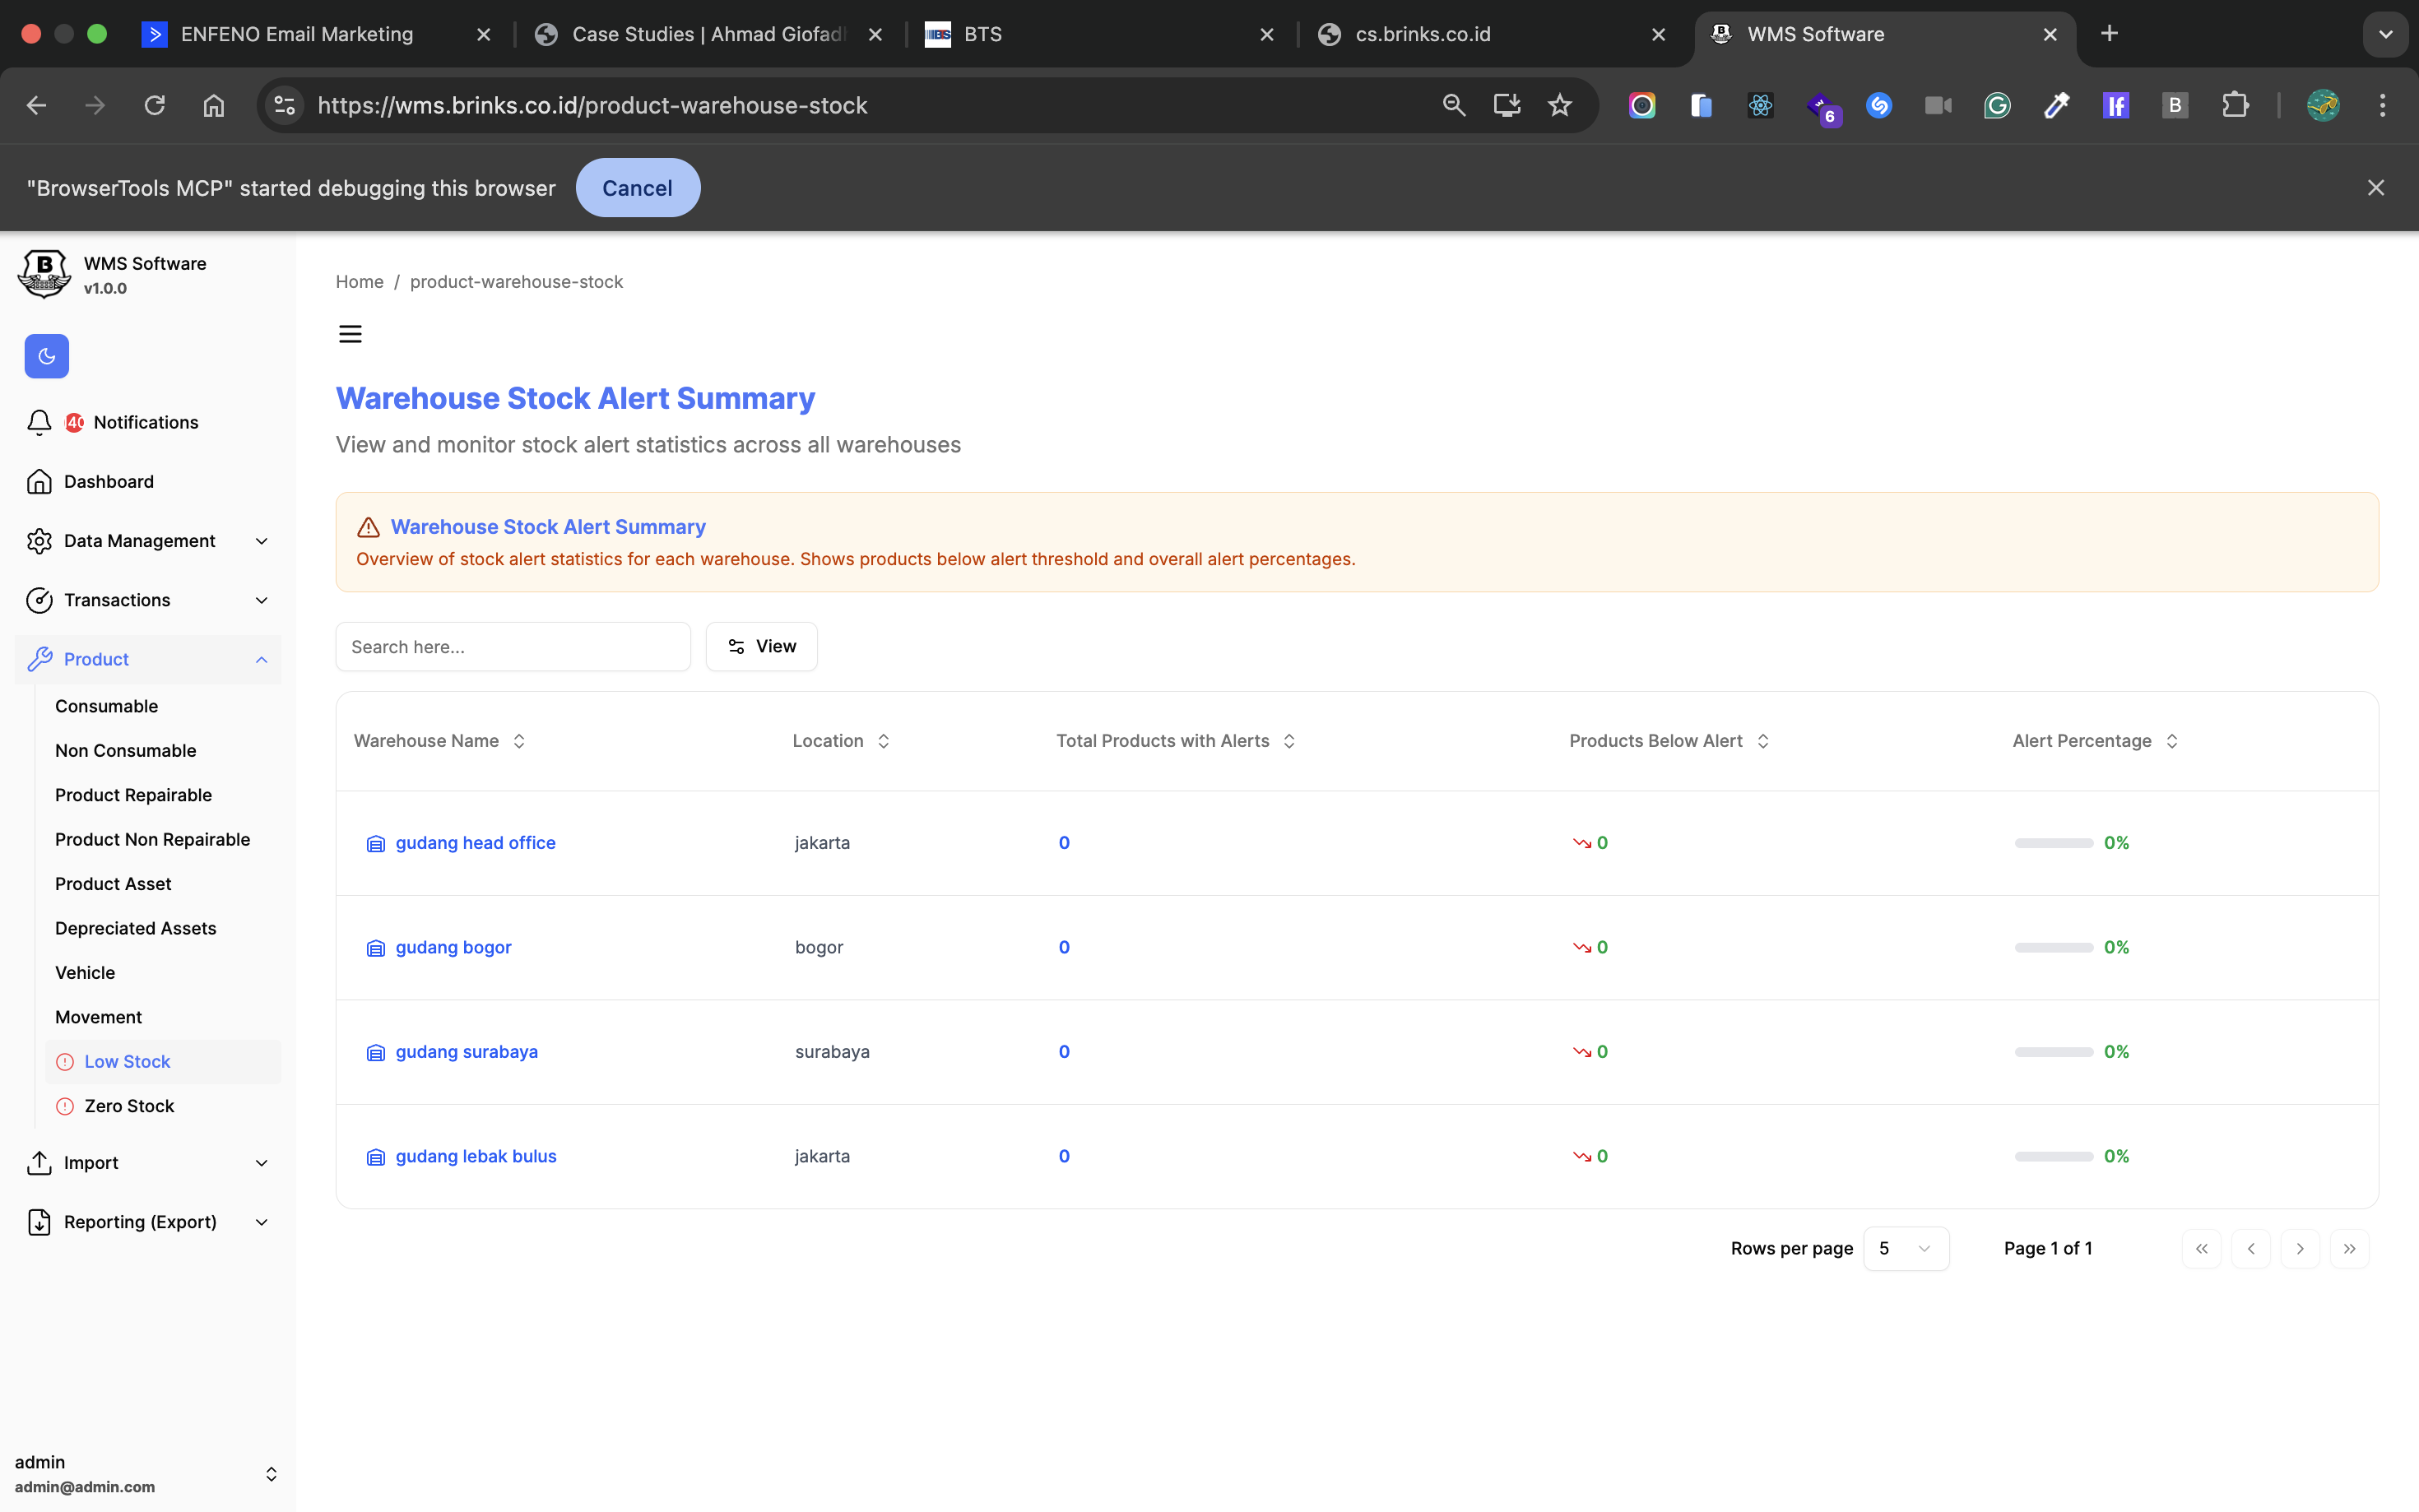This screenshot has width=2419, height=1512.
Task: Bookmark the page with the star icon
Action: tap(1559, 105)
